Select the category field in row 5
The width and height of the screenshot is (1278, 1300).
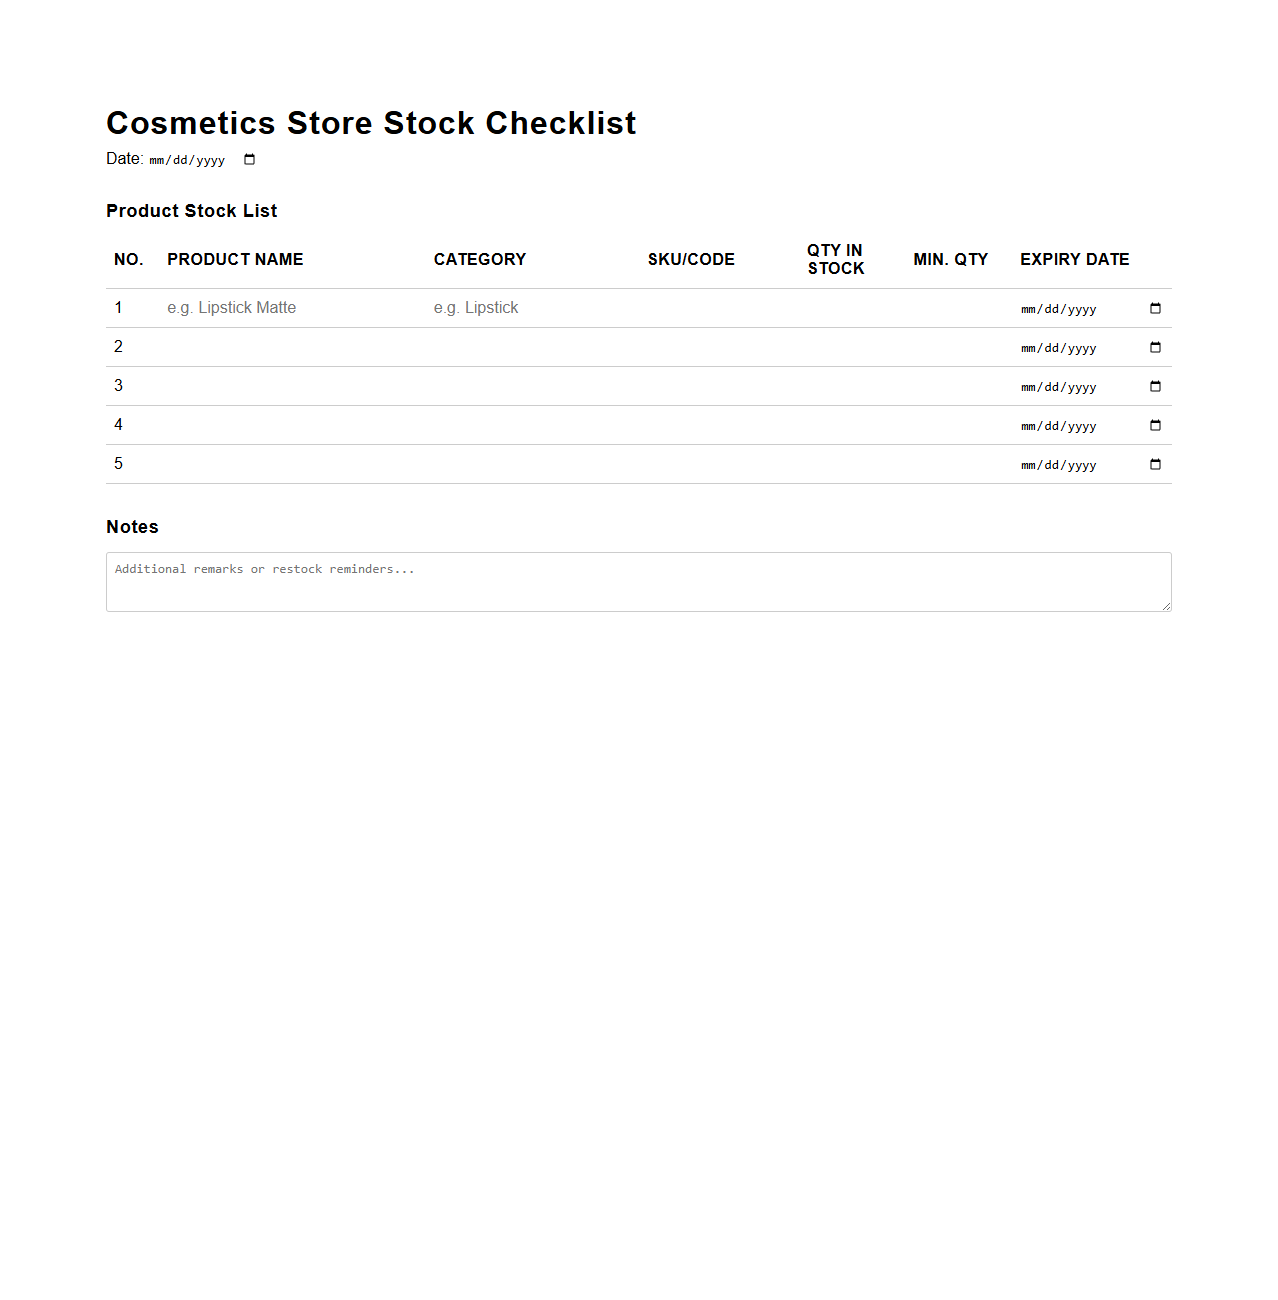click(520, 464)
